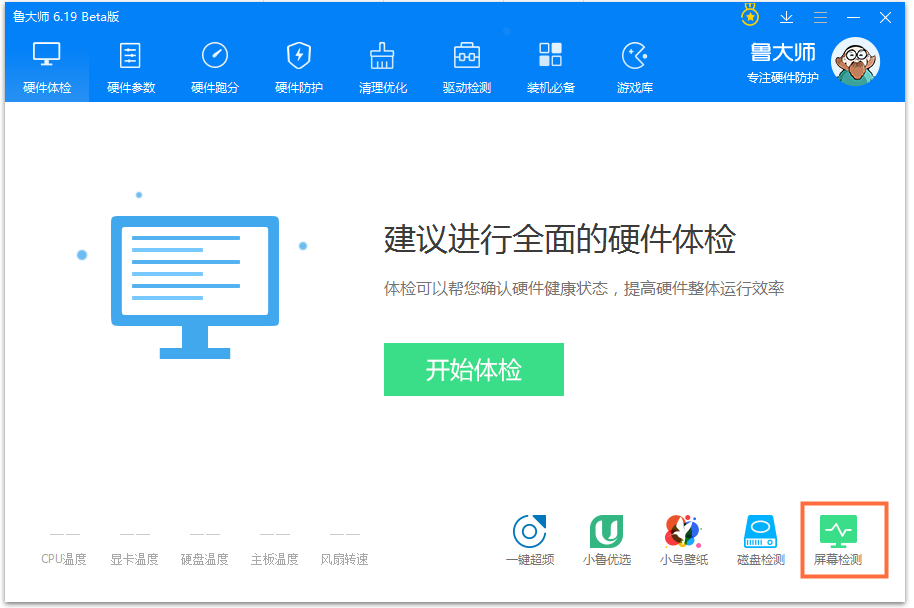Click the trophy badge icon
Image resolution: width=914 pixels, height=608 pixels.
748,17
